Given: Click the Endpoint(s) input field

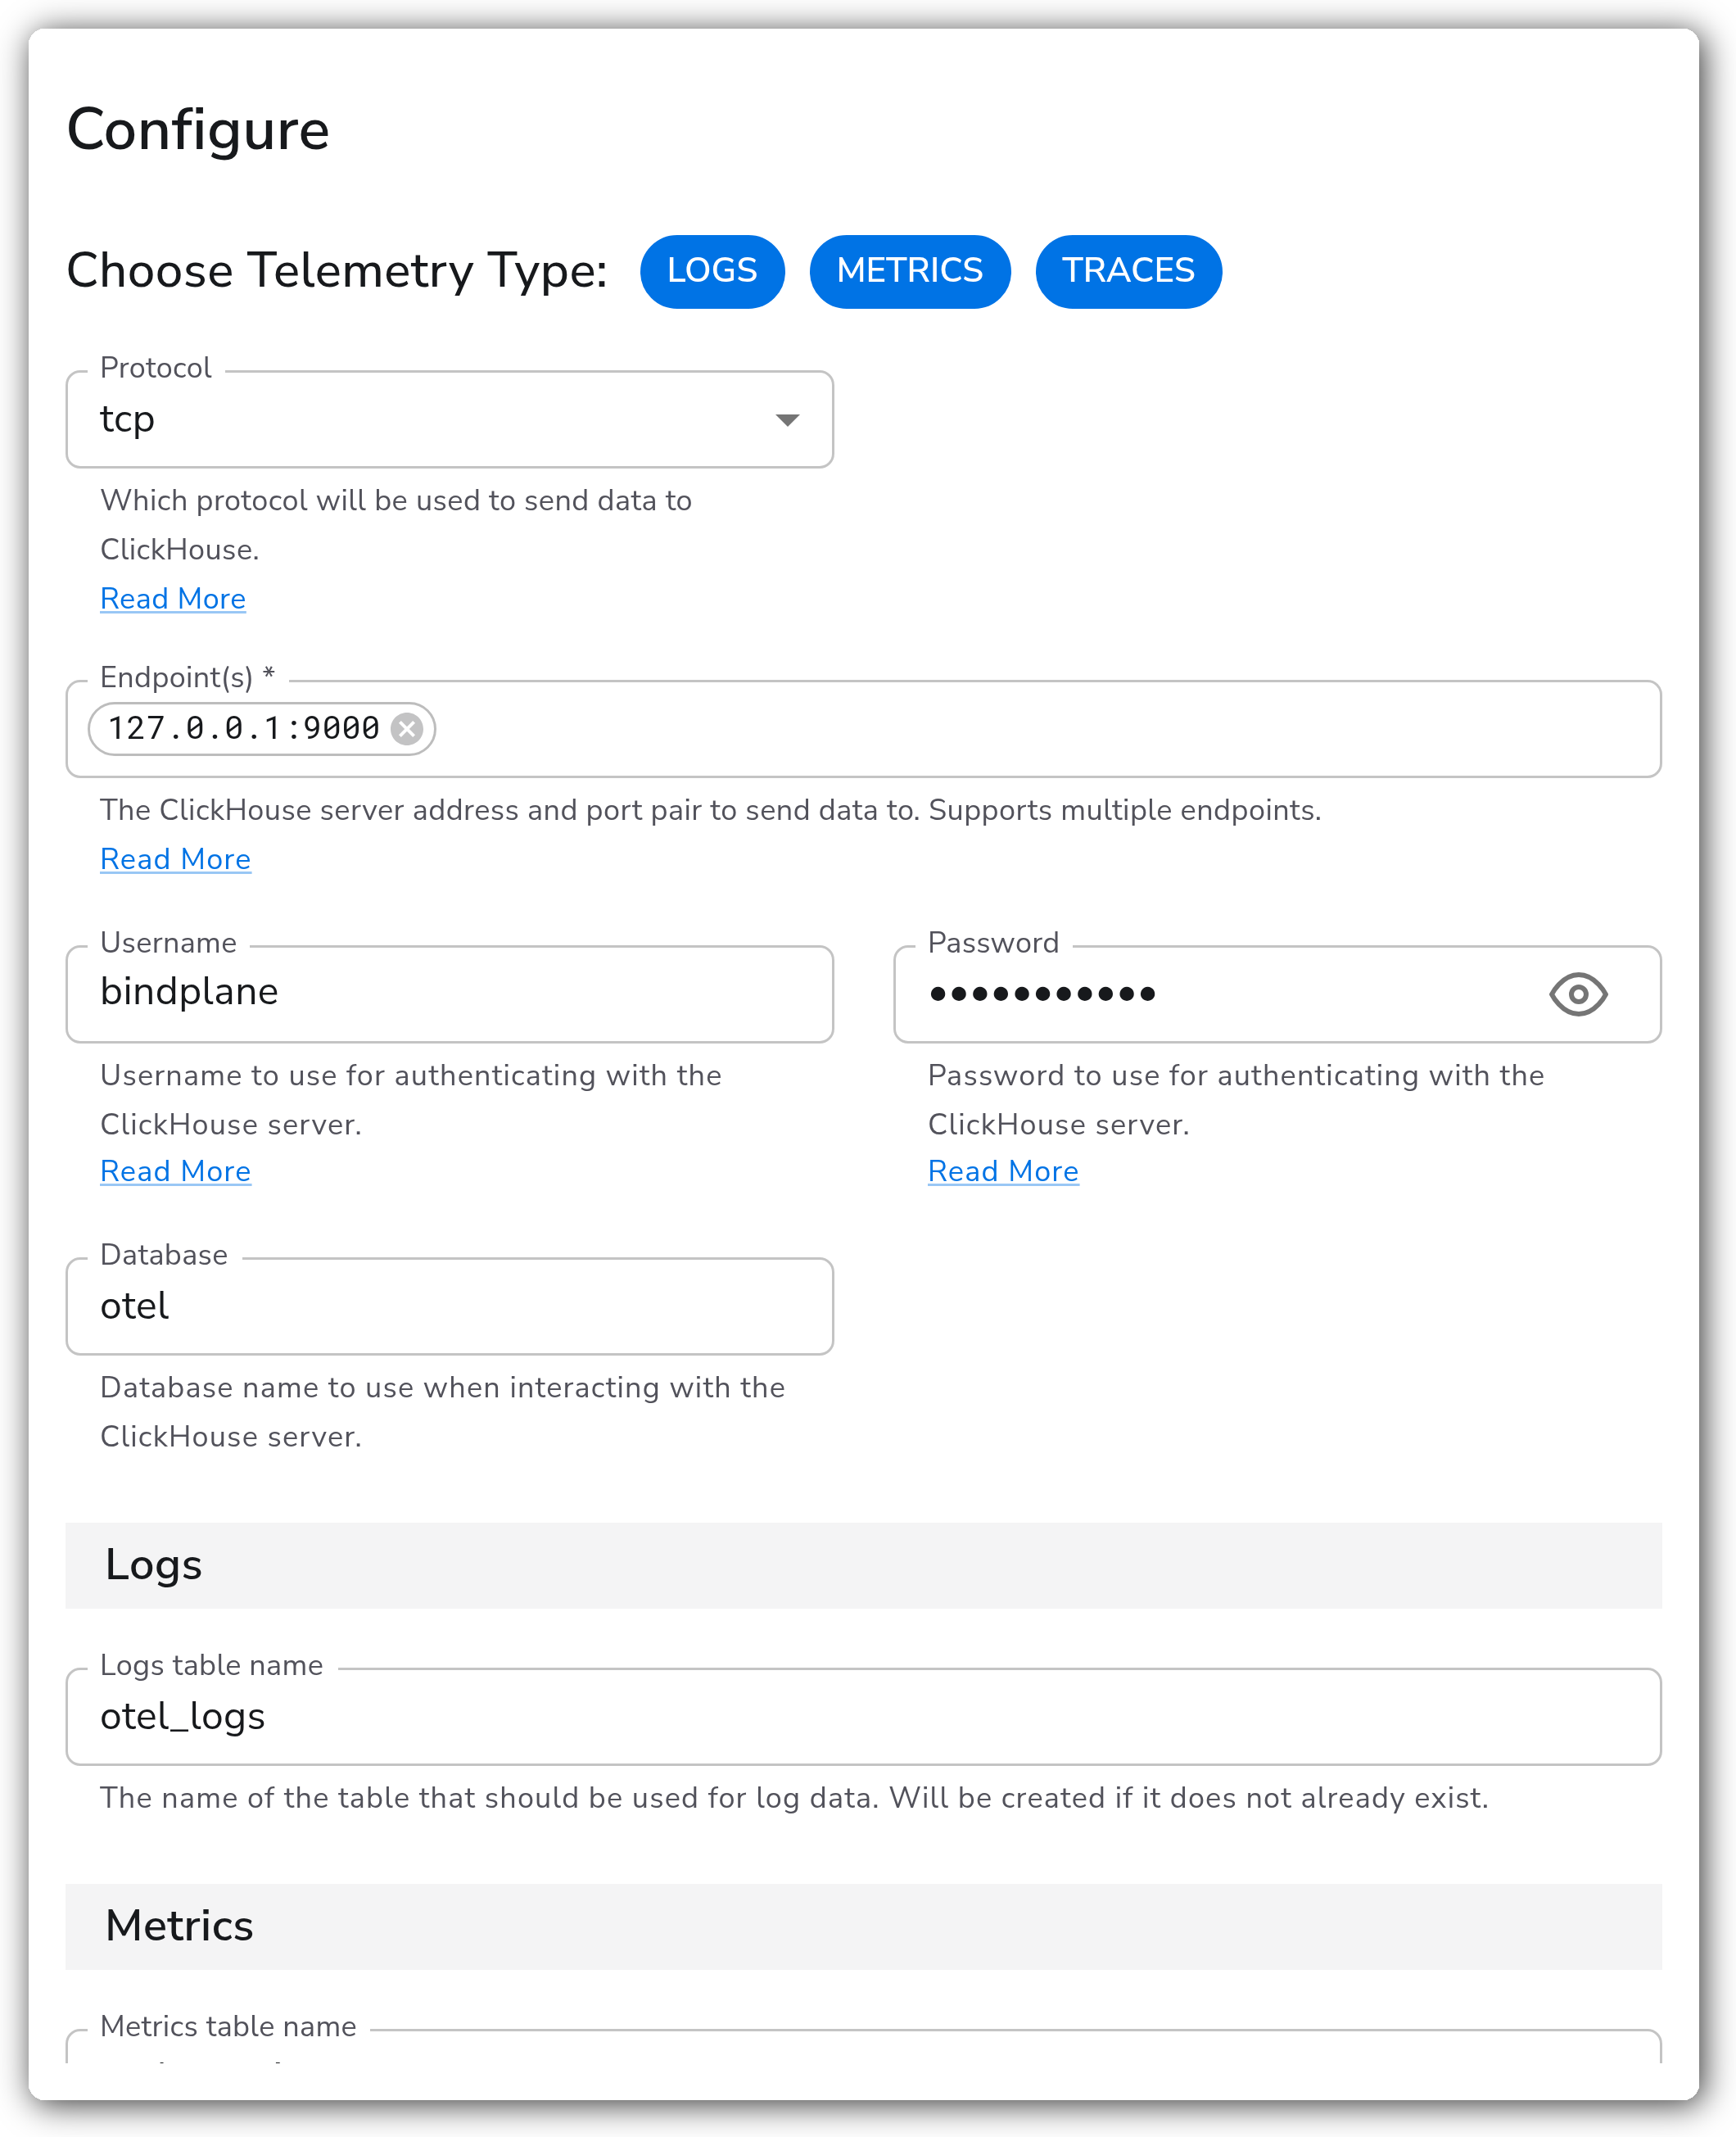Looking at the screenshot, I should [863, 729].
